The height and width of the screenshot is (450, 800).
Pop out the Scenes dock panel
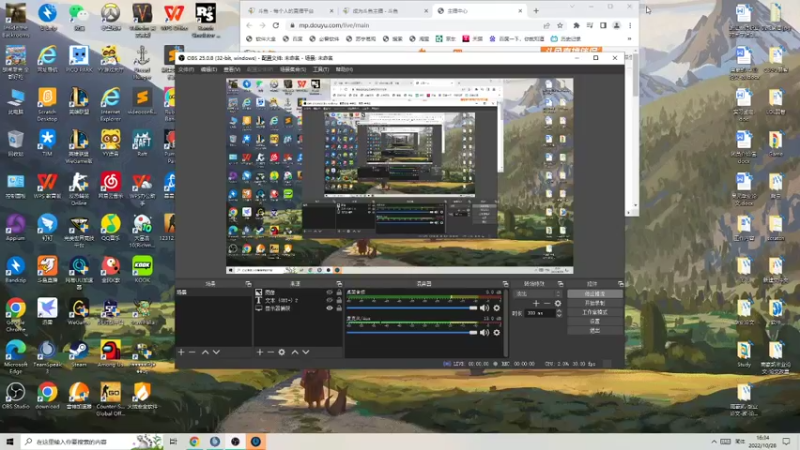(248, 284)
